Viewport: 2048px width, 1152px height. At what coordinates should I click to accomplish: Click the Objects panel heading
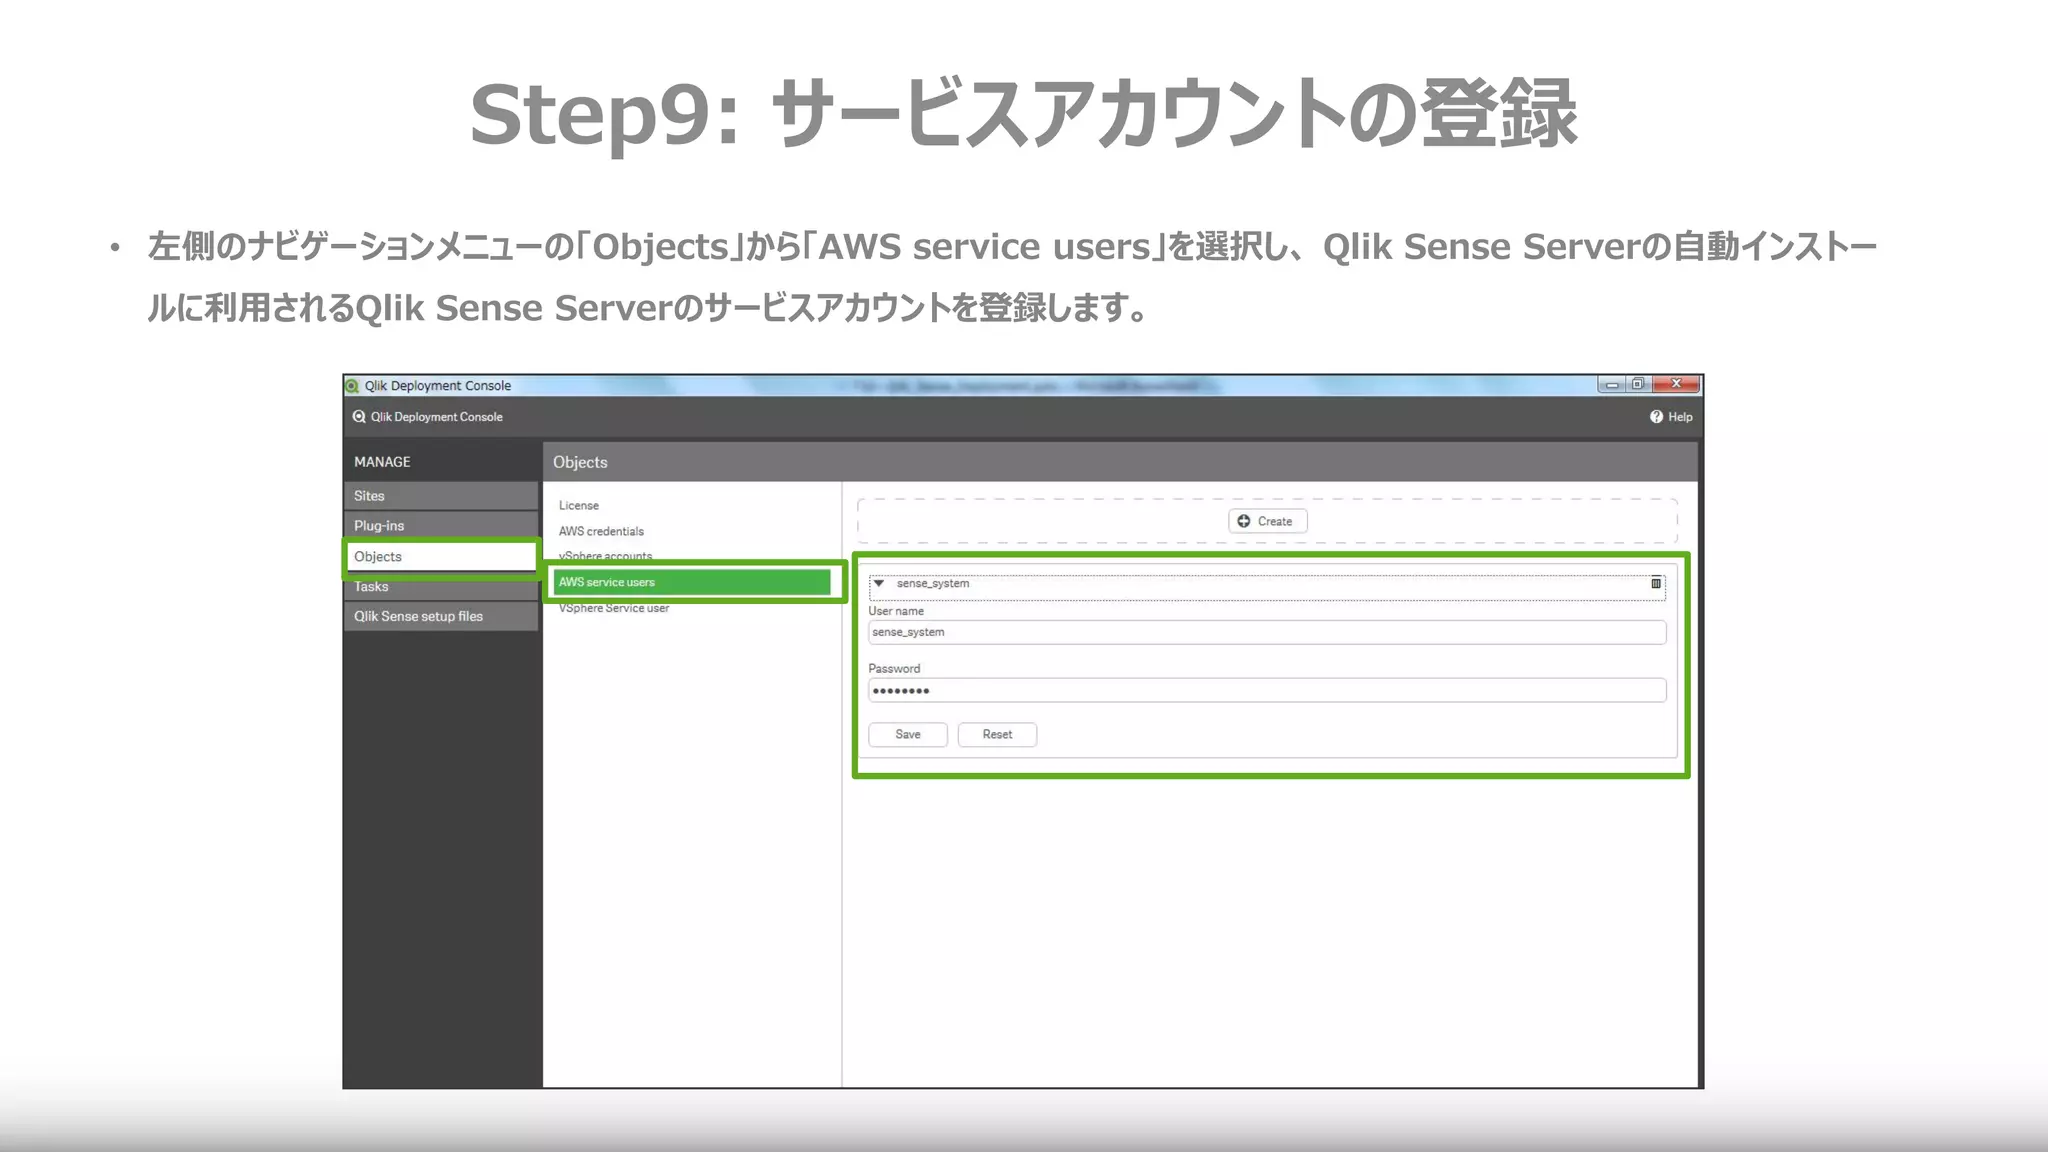[x=580, y=463]
